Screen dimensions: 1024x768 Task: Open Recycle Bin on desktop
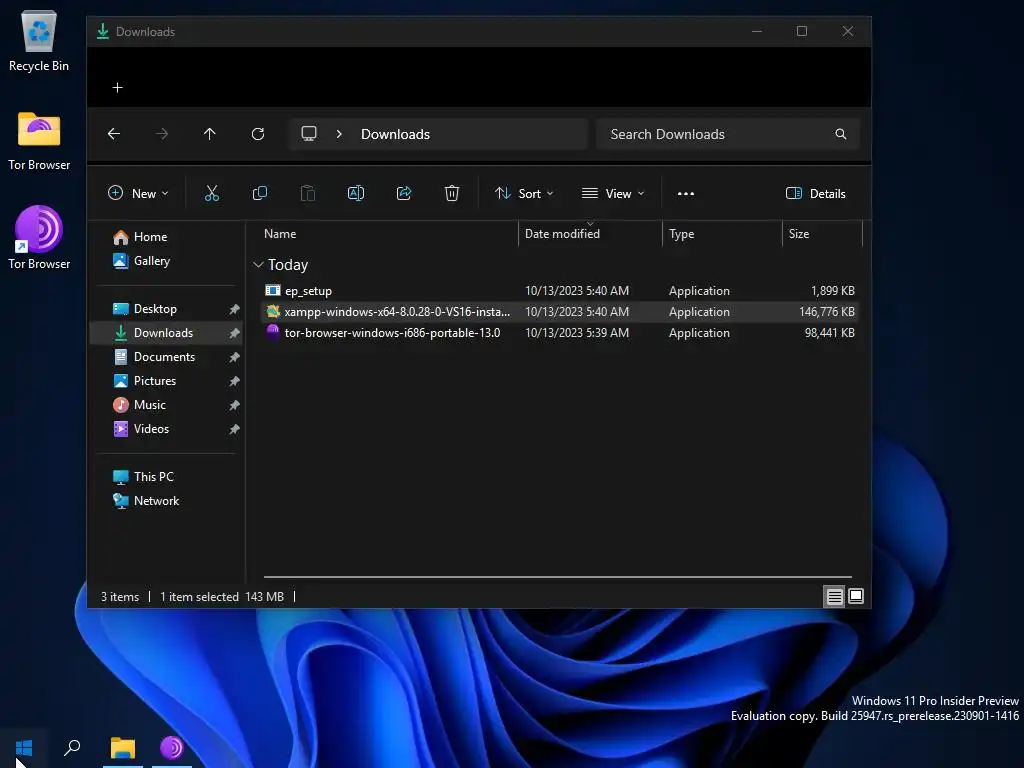(x=39, y=40)
